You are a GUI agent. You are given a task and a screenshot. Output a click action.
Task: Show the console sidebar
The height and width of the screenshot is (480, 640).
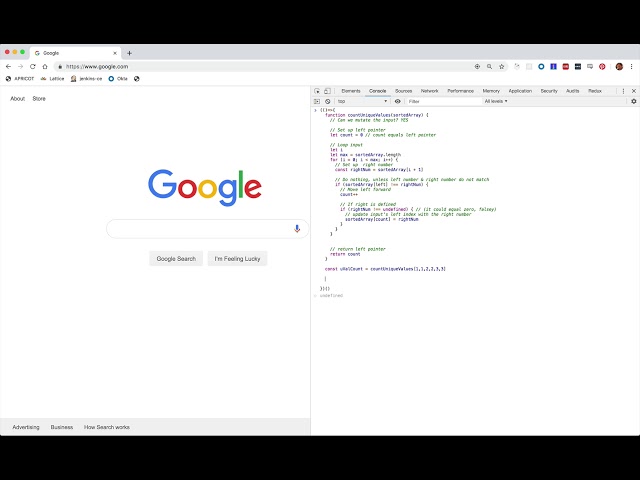(x=317, y=101)
